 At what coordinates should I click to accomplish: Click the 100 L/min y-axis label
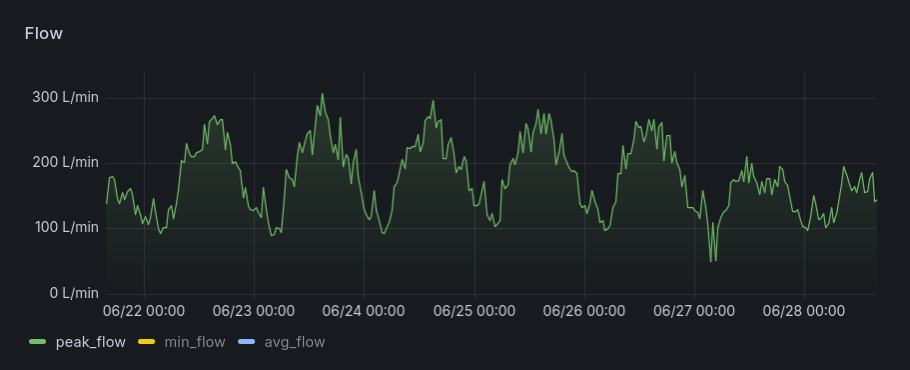pyautogui.click(x=66, y=227)
